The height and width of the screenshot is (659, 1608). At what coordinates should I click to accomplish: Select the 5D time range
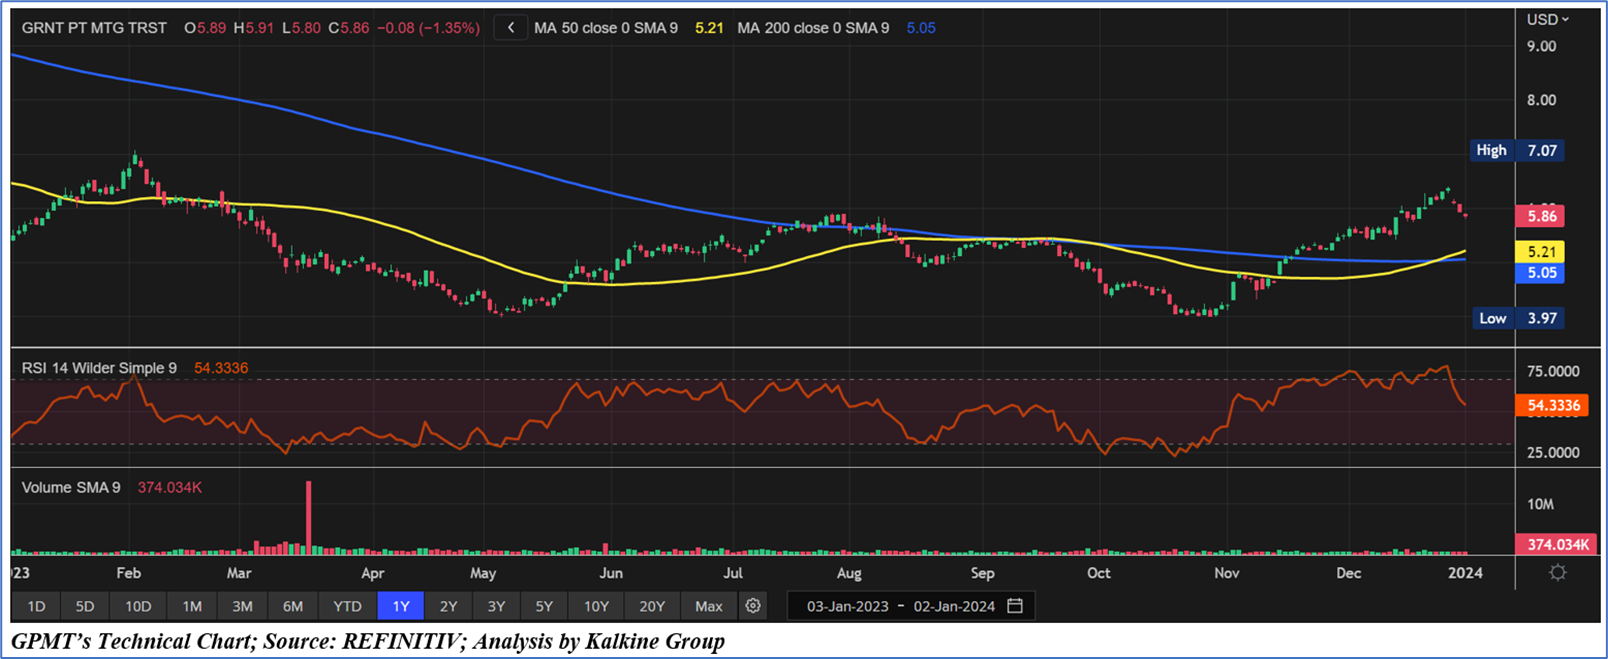[85, 606]
